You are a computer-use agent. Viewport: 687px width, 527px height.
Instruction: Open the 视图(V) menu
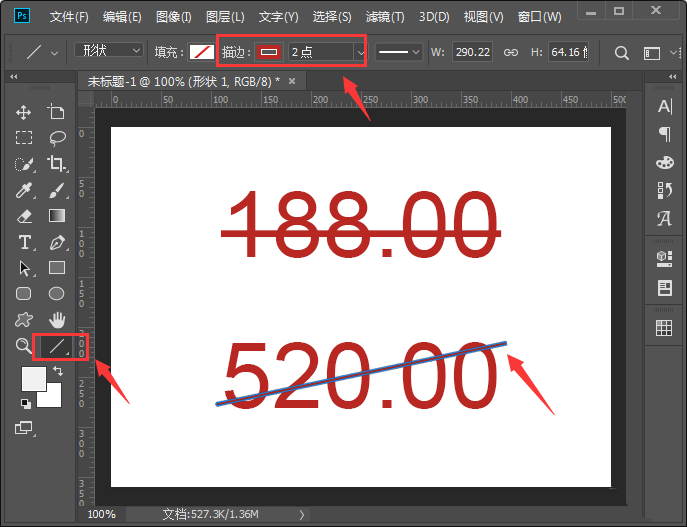tap(484, 17)
